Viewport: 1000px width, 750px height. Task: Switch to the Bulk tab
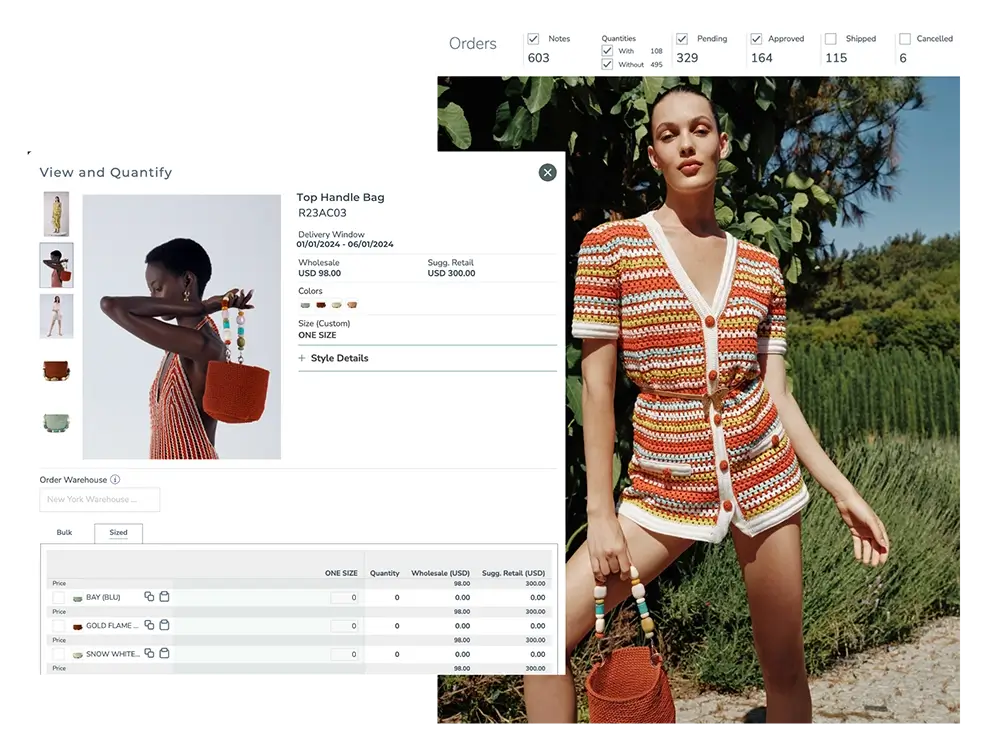(64, 532)
